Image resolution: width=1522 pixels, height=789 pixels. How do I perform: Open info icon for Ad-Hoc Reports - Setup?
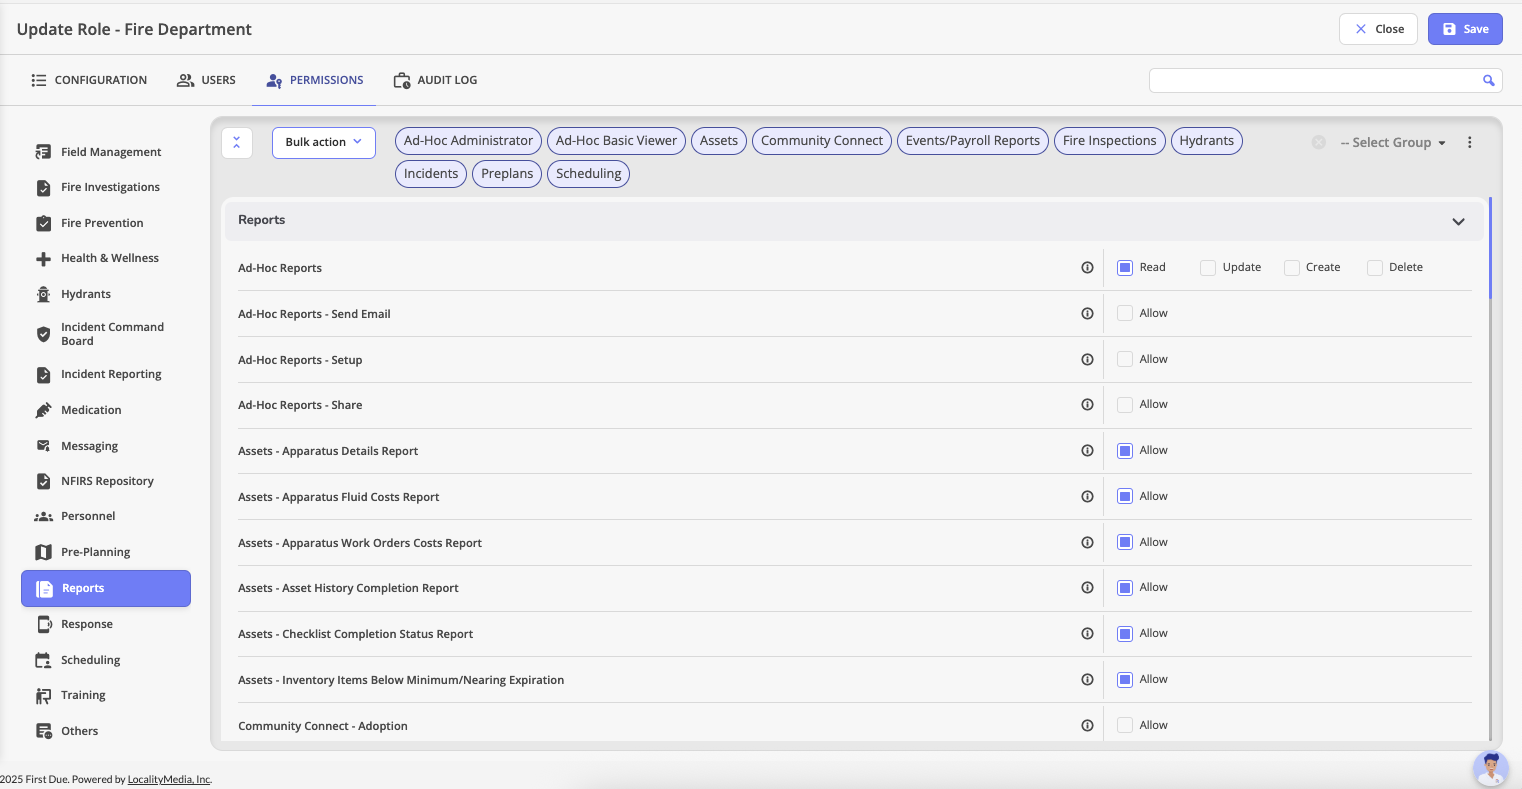click(1087, 359)
